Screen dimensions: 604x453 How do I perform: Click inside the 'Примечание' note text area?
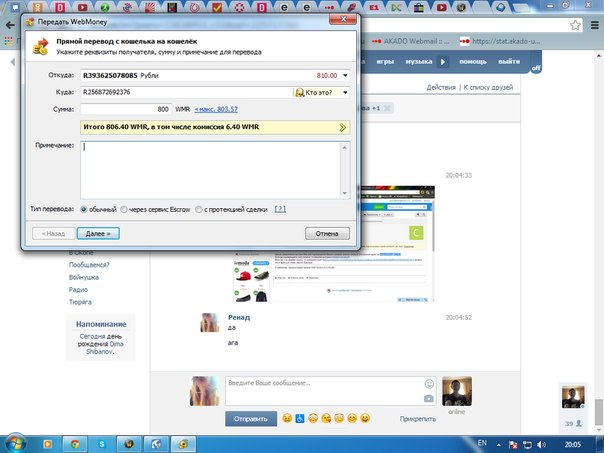pos(210,170)
